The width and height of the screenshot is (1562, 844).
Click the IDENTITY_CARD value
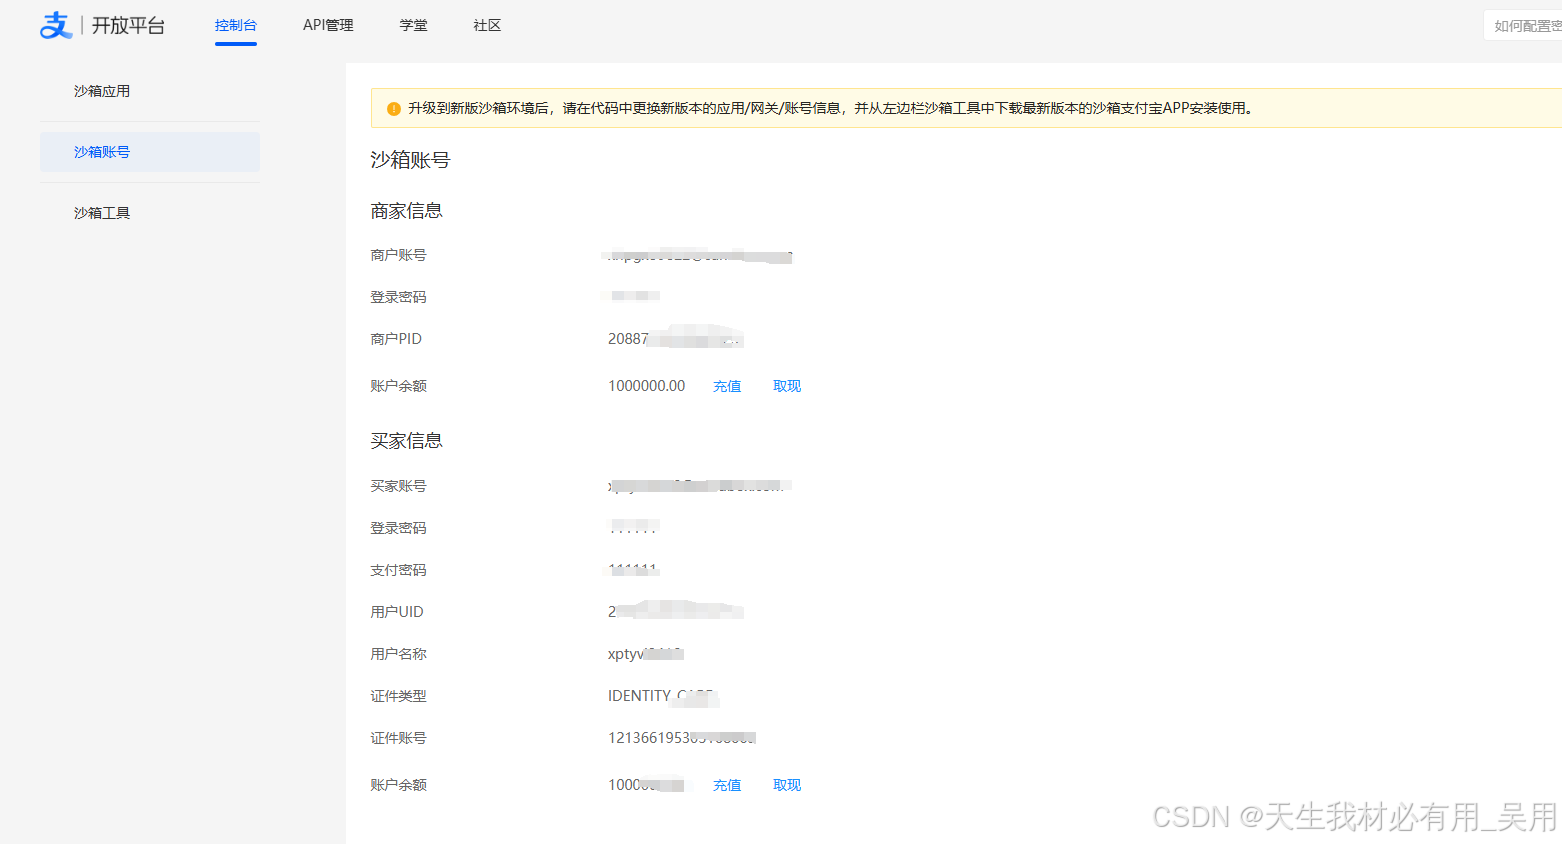point(663,696)
